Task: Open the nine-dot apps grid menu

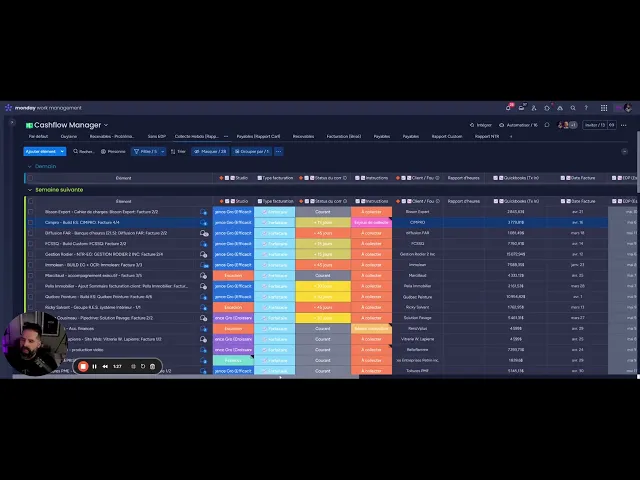Action: (604, 108)
